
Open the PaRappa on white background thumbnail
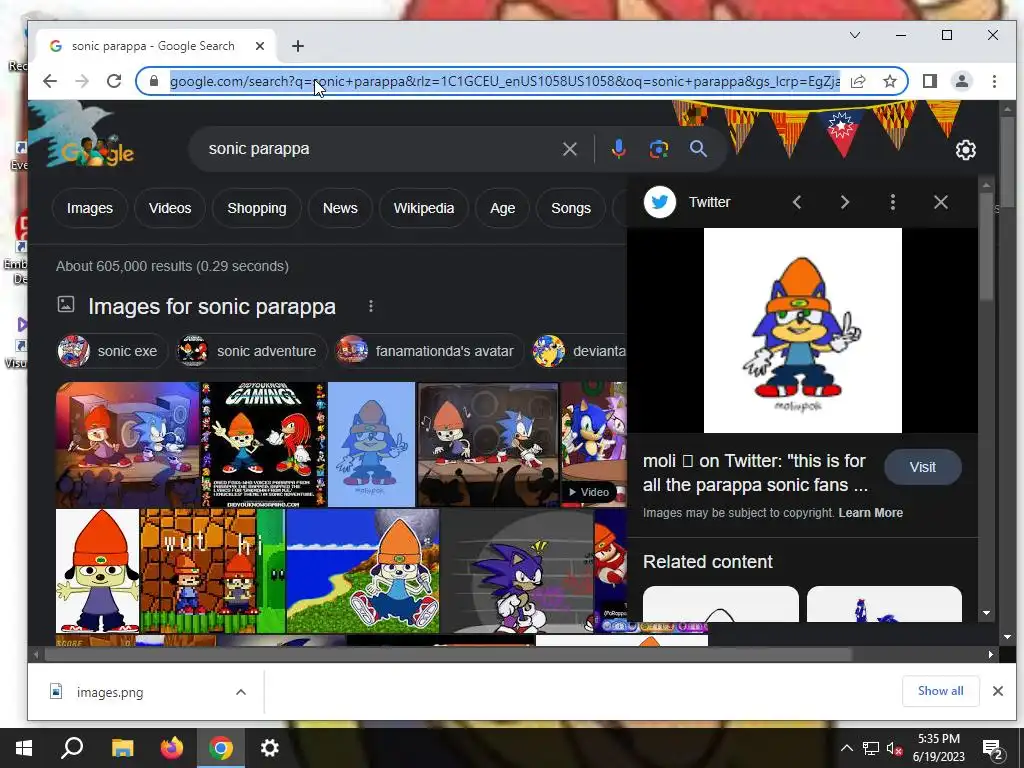[x=98, y=571]
